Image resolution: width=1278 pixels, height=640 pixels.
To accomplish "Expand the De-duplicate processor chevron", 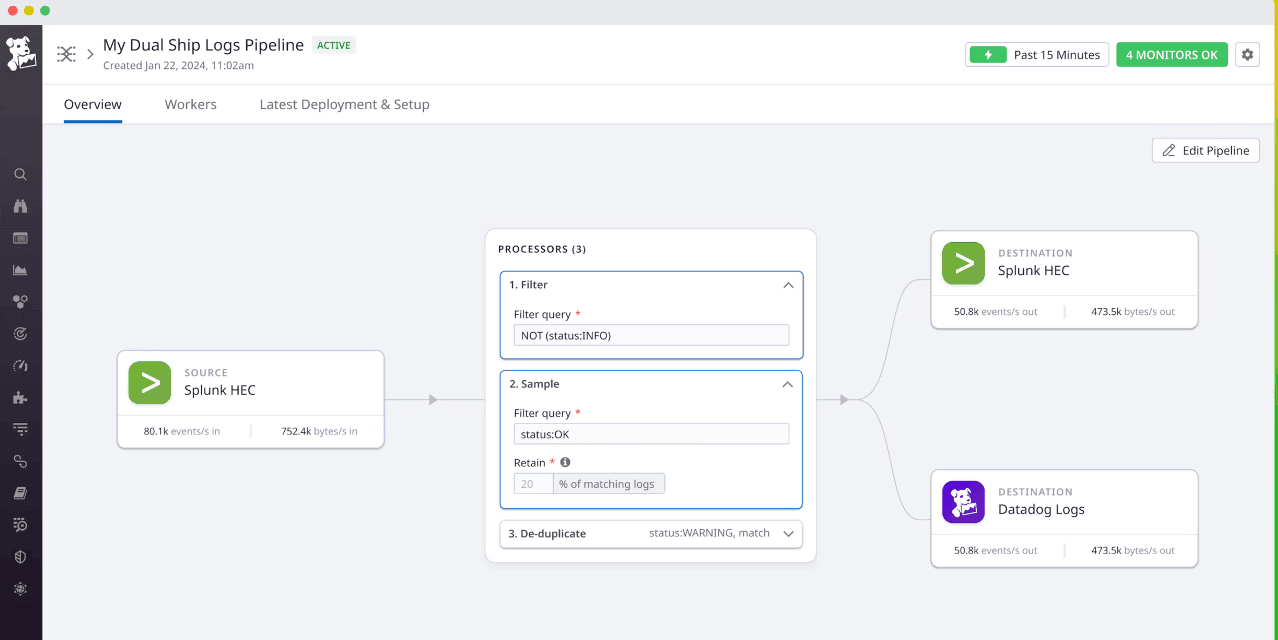I will 788,534.
